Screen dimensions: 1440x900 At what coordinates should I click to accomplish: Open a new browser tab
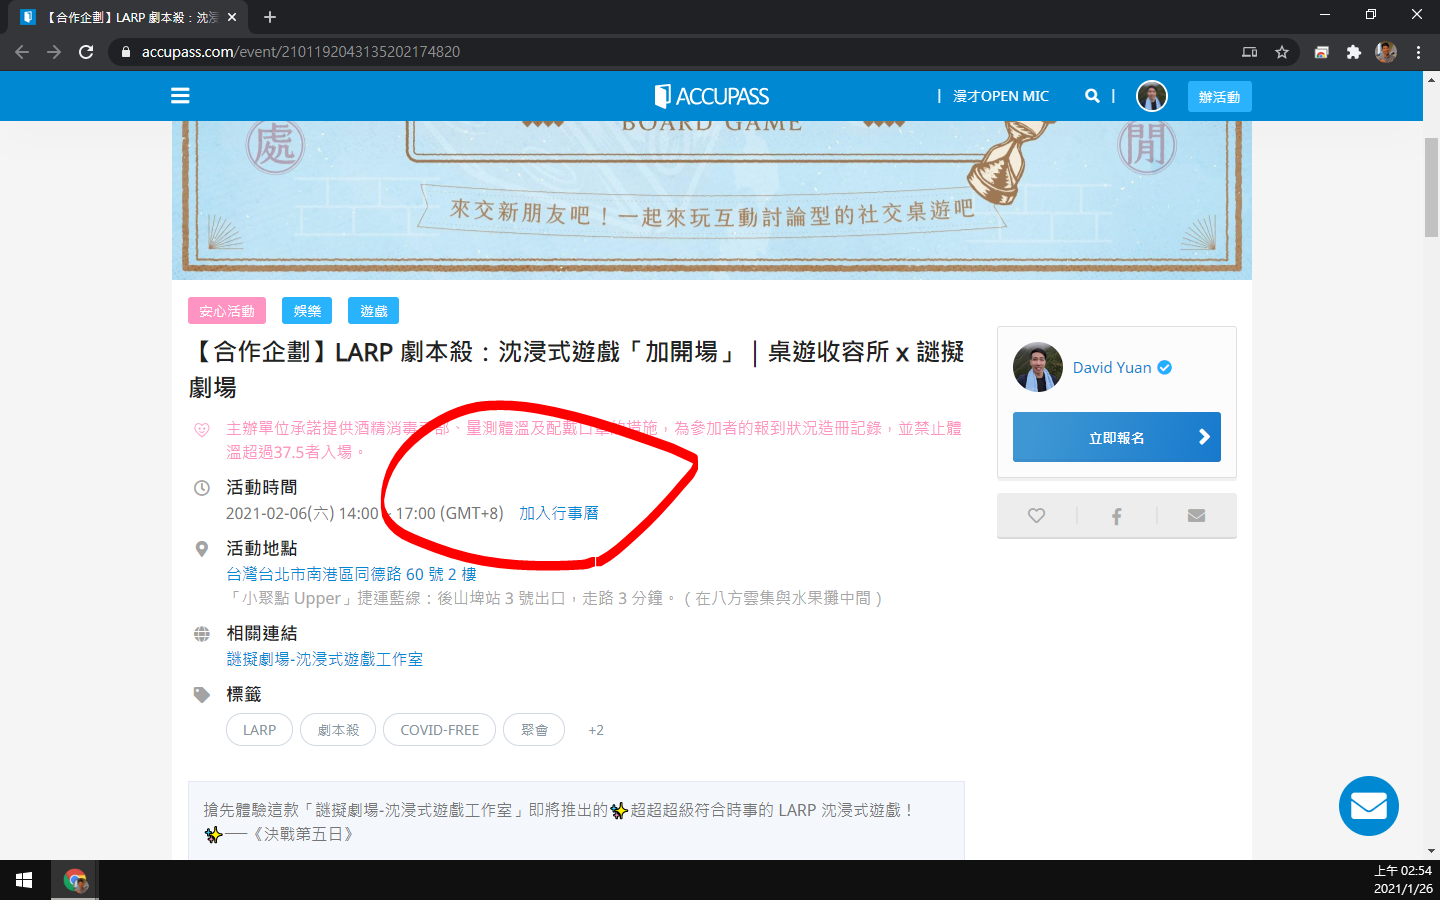click(270, 17)
